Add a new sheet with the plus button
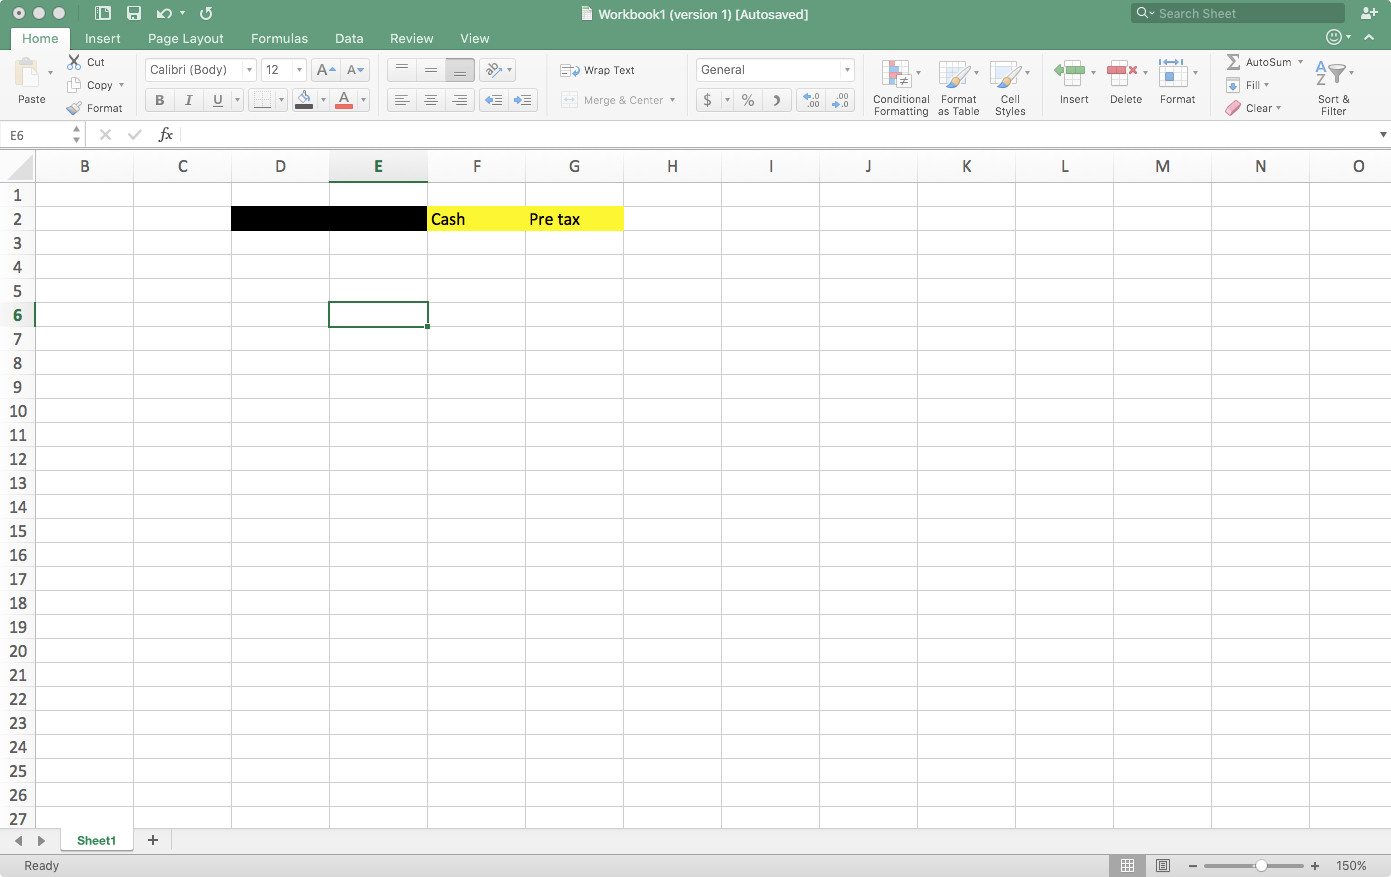1391x877 pixels. (152, 840)
